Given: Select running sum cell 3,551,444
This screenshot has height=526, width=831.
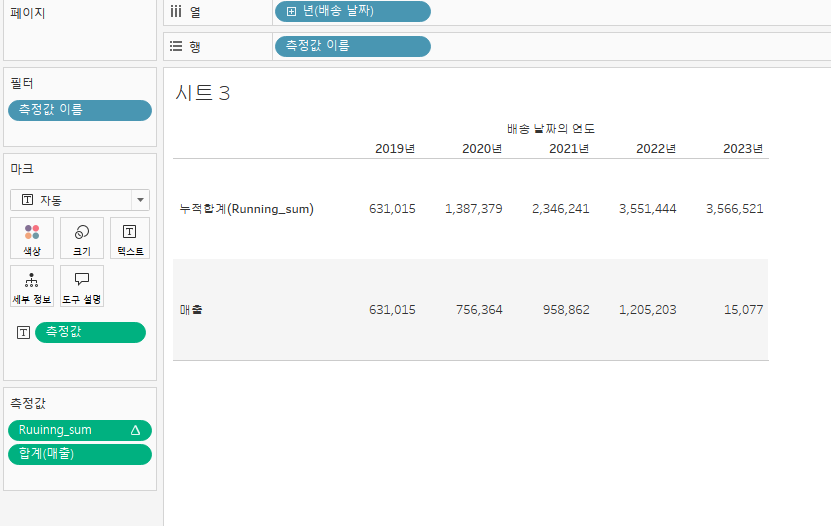Looking at the screenshot, I should pyautogui.click(x=647, y=209).
